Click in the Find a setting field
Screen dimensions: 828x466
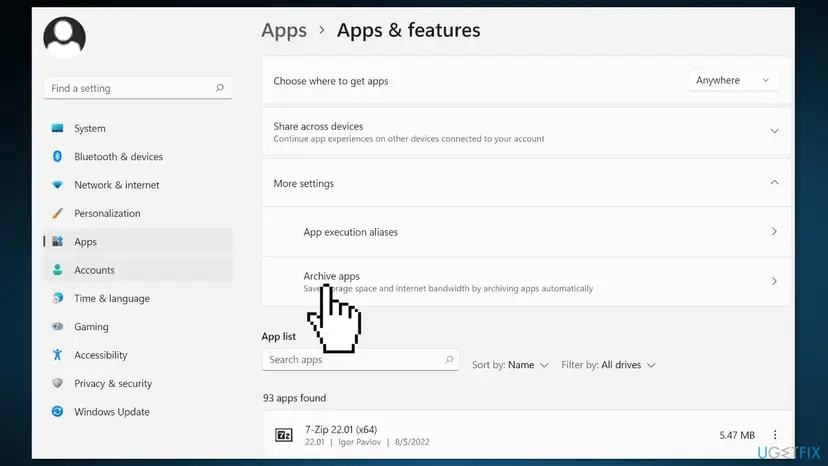(138, 88)
